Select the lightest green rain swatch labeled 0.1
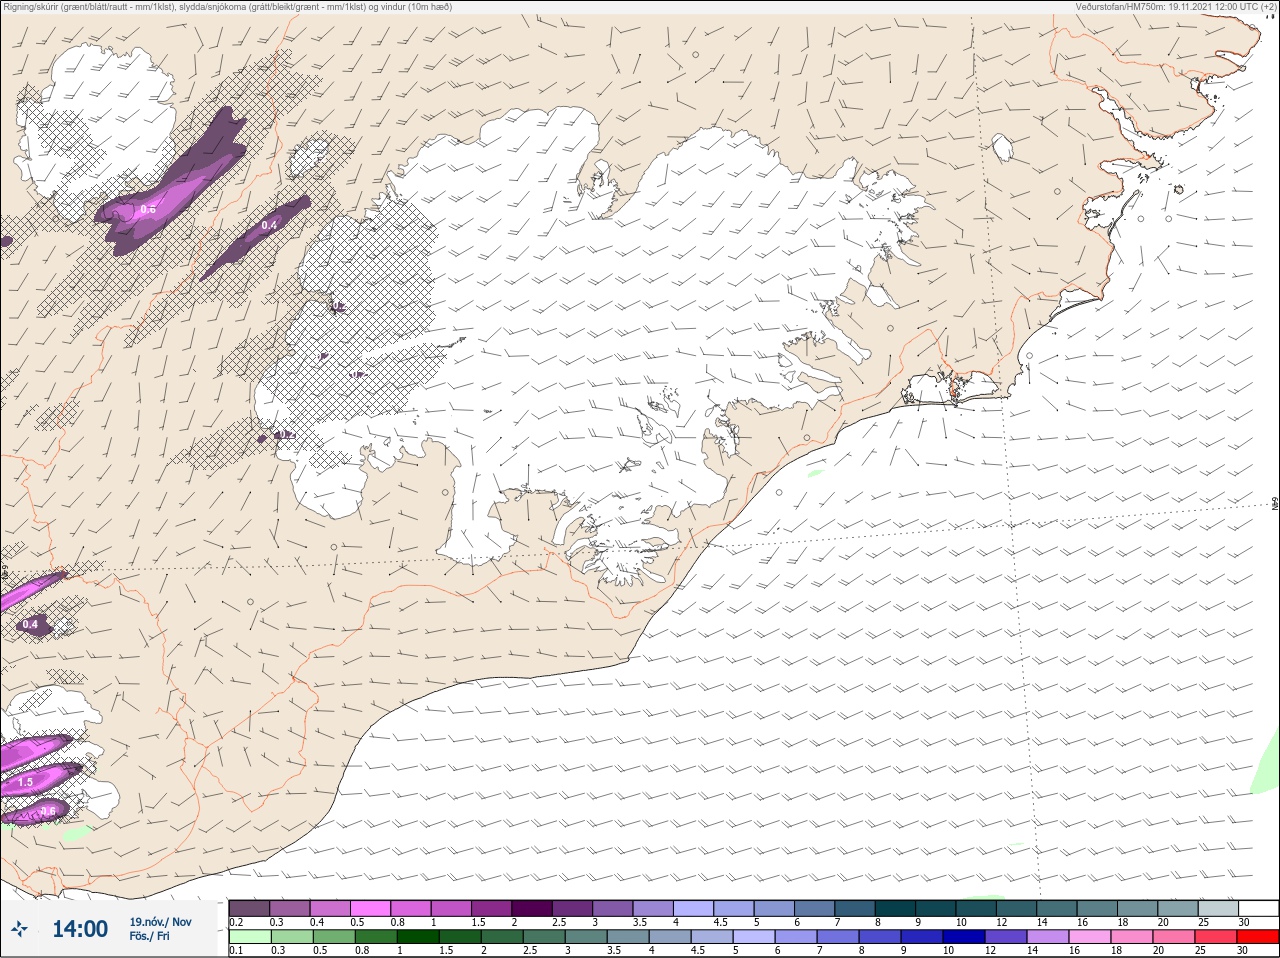This screenshot has height=958, width=1280. [250, 937]
